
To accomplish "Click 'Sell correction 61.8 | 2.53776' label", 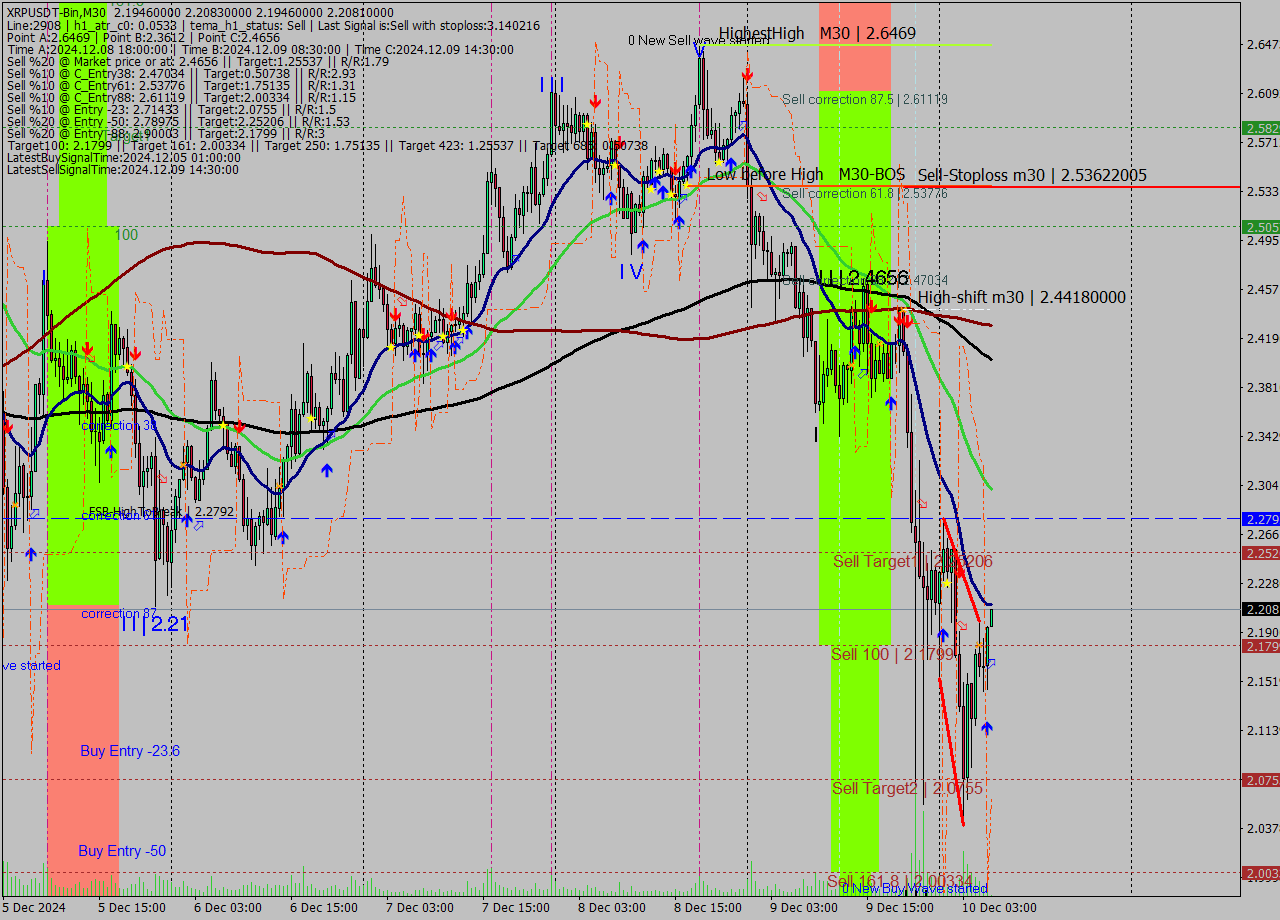I will coord(865,193).
